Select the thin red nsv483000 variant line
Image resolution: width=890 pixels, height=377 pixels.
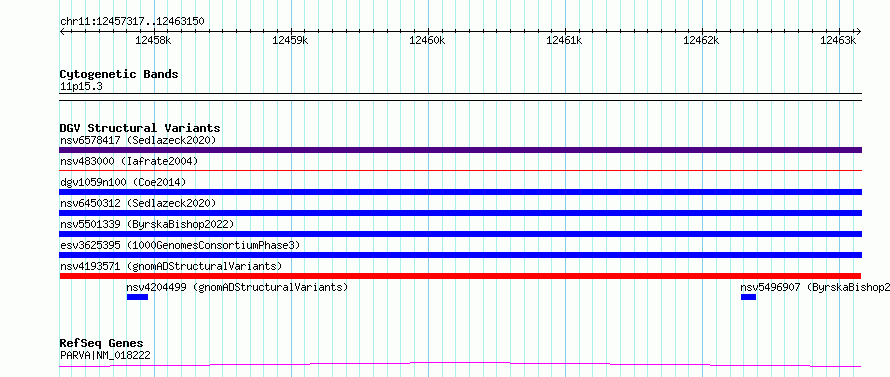point(460,170)
